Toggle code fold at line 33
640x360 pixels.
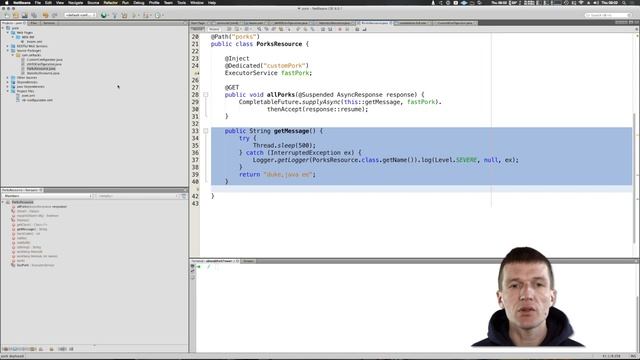tap(206, 131)
